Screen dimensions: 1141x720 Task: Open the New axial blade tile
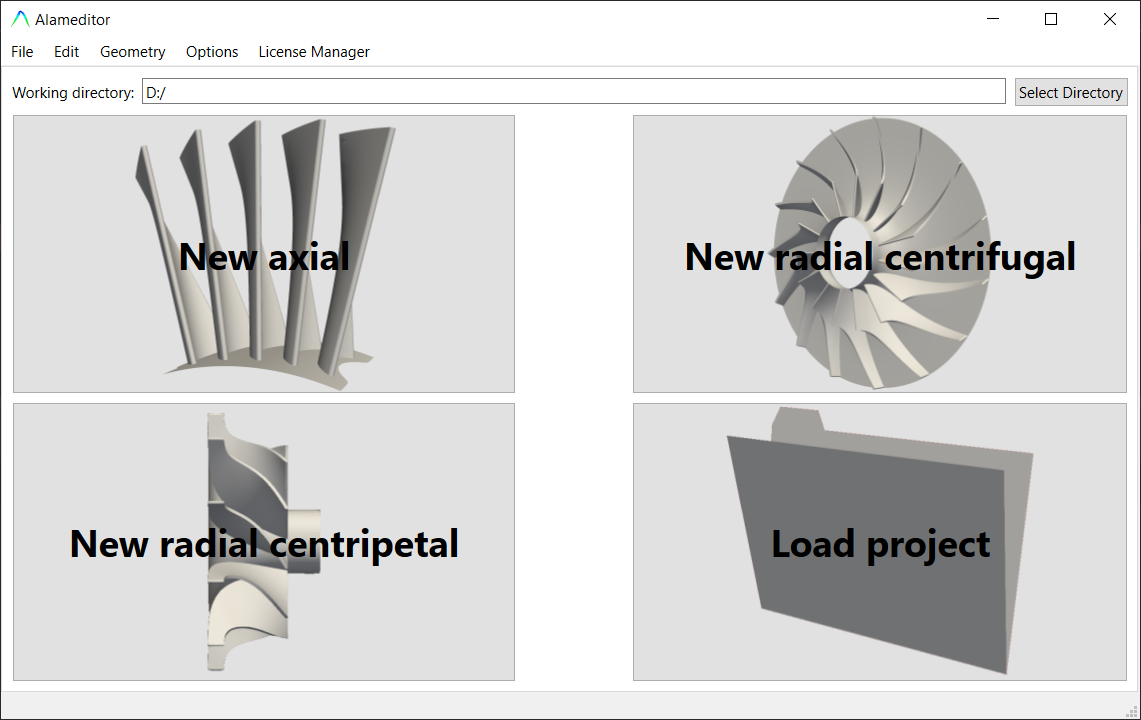(264, 254)
